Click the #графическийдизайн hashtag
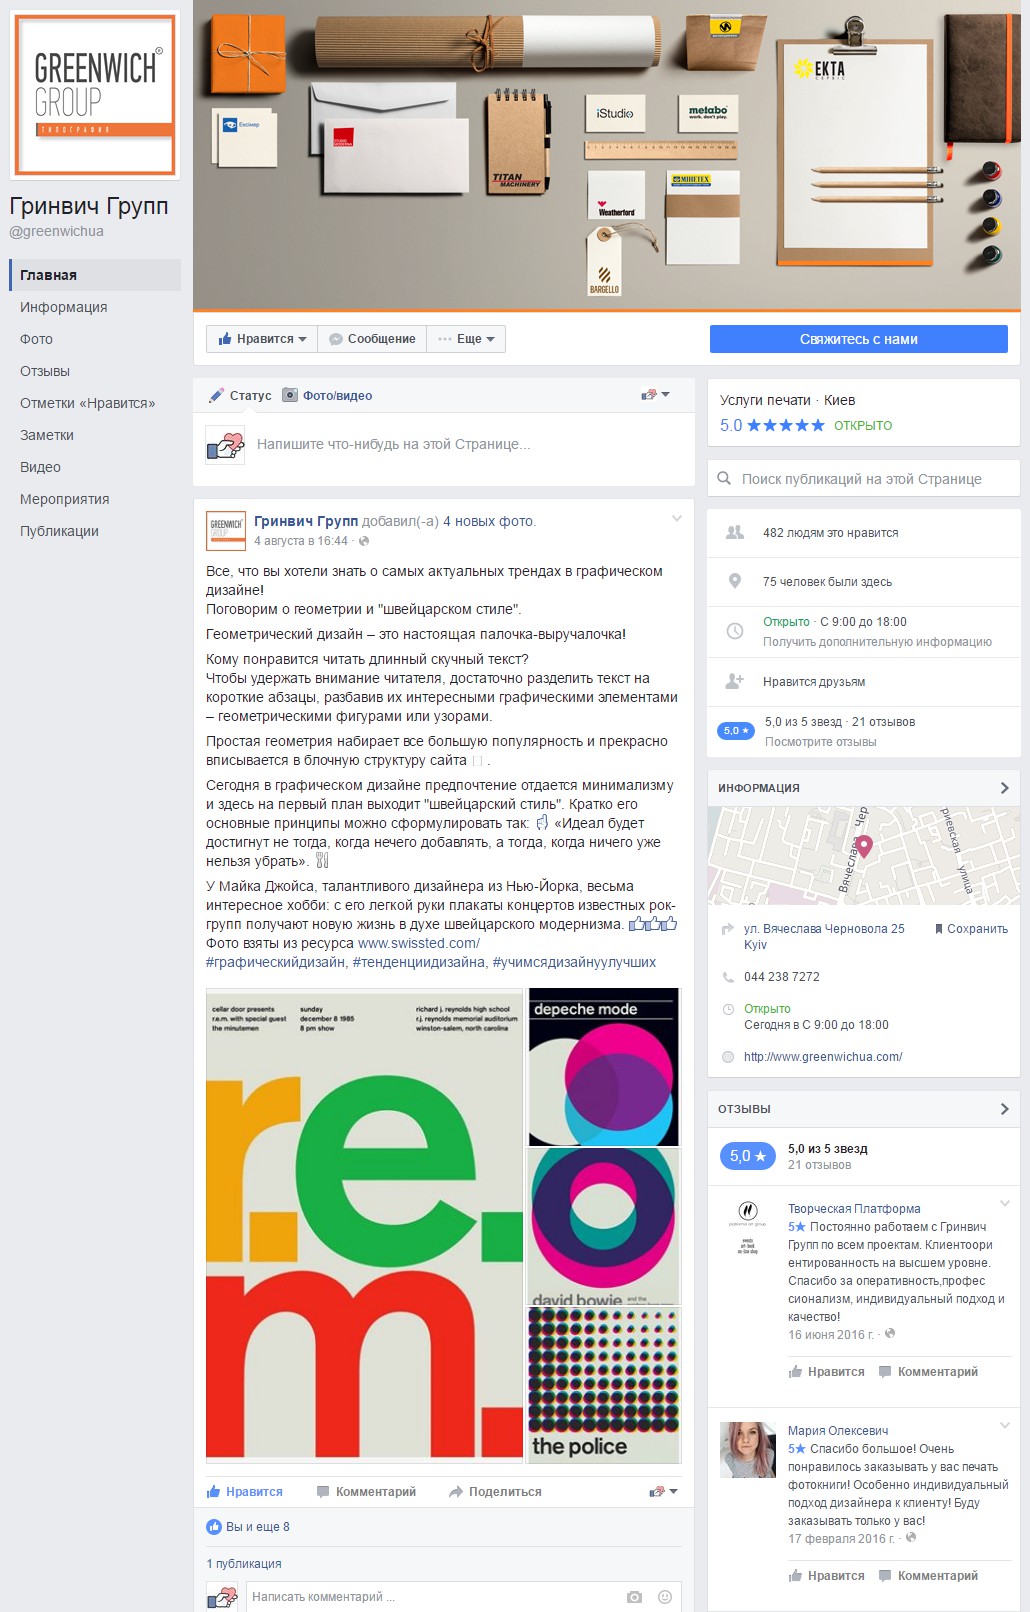1030x1612 pixels. click(x=275, y=962)
